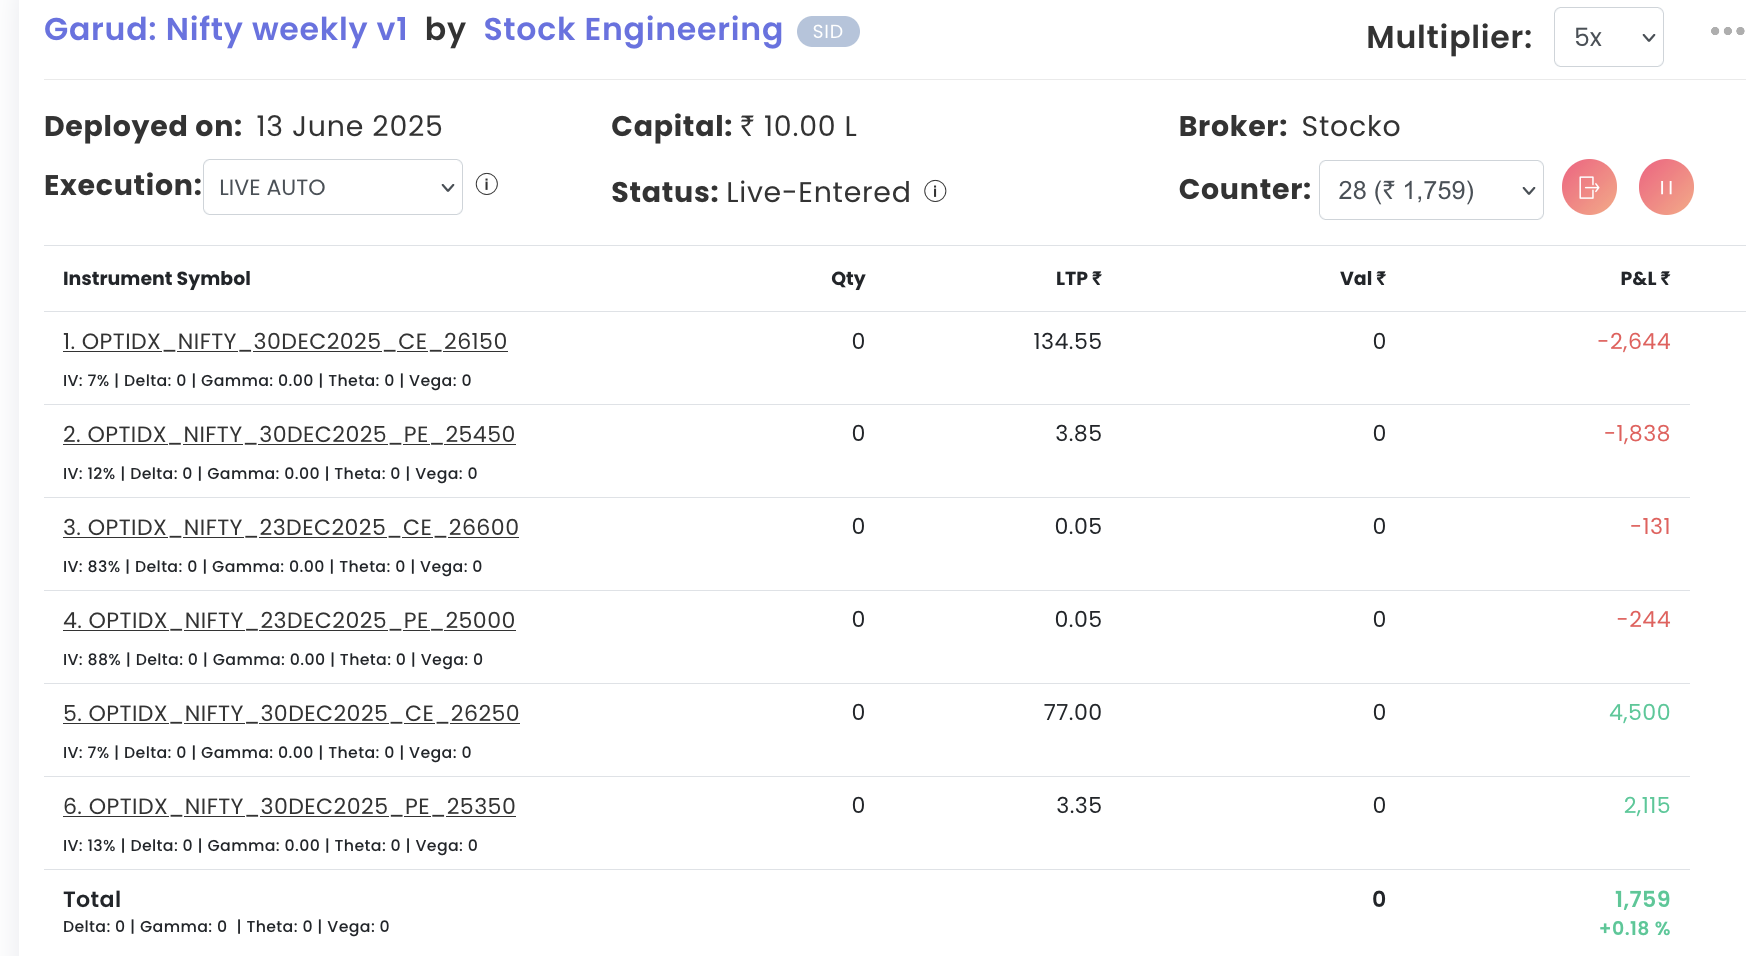Click the 13 June 2025 deployed date

point(349,127)
